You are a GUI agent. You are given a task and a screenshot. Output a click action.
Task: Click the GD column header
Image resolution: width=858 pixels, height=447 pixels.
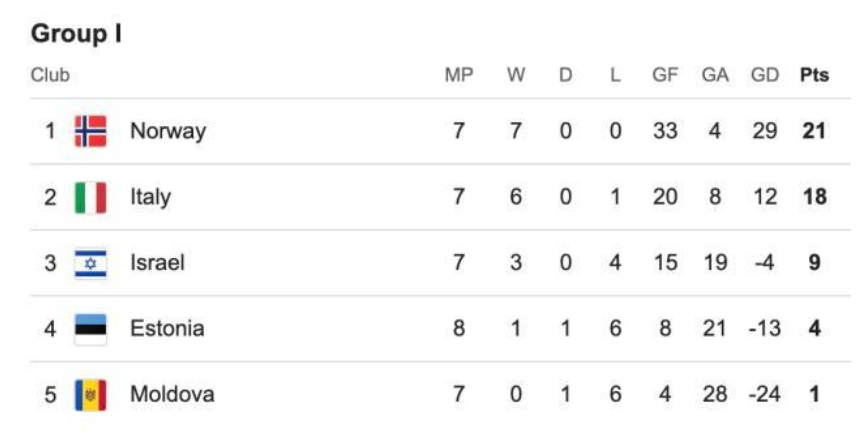[765, 75]
